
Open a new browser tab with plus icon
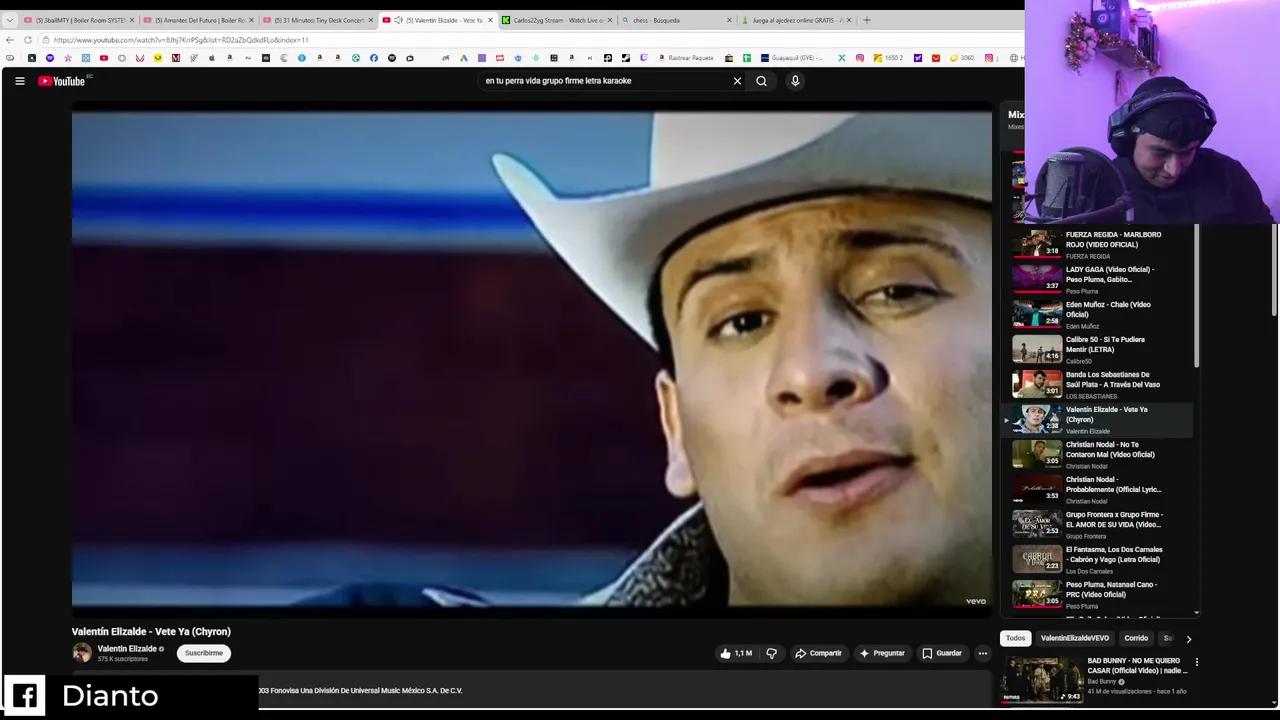pyautogui.click(x=866, y=20)
